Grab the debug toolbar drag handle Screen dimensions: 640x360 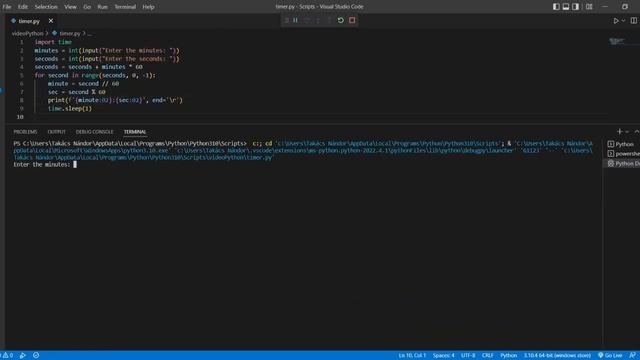pos(287,20)
